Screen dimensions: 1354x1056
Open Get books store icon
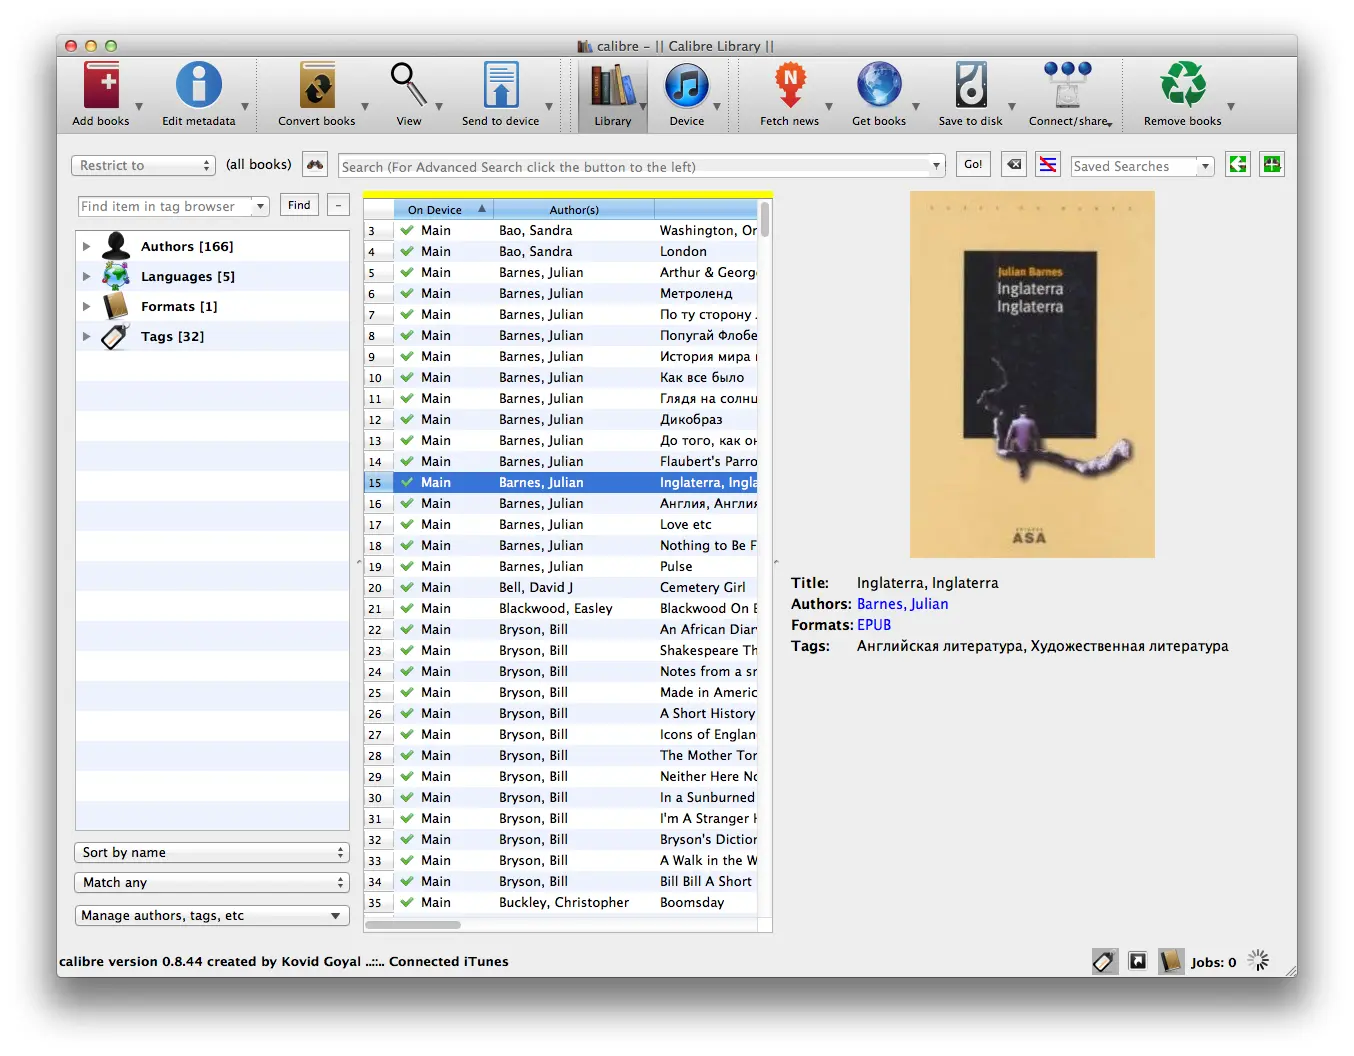pyautogui.click(x=879, y=86)
